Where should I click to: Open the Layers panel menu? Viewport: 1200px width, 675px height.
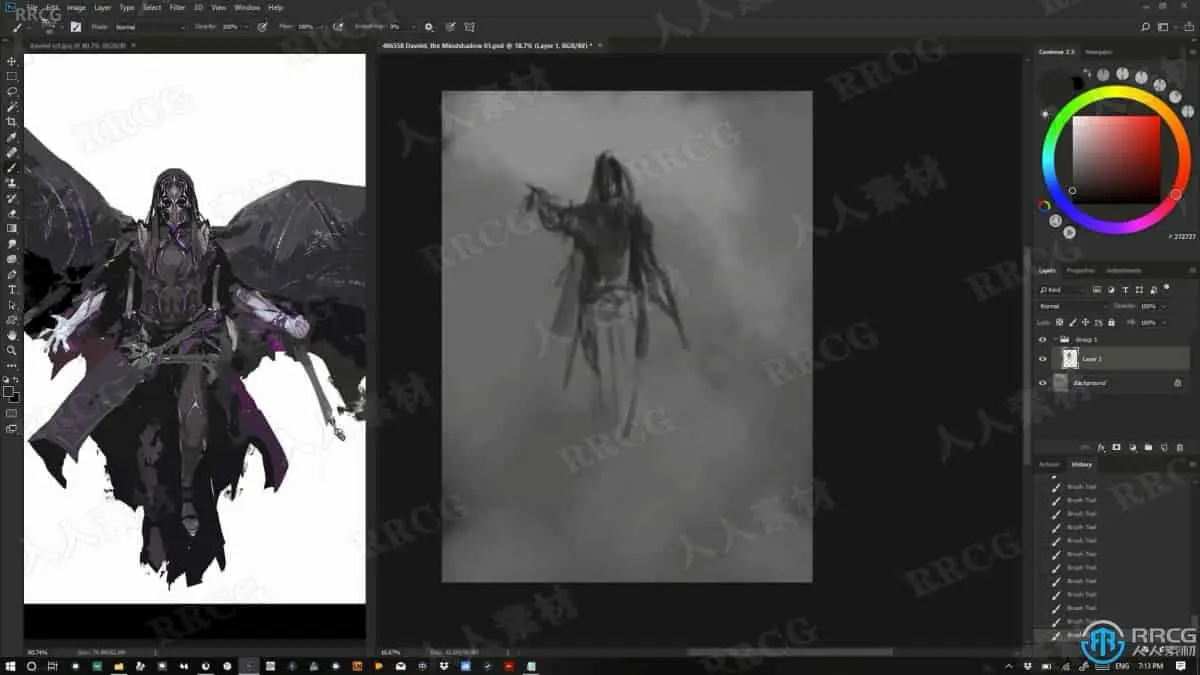1192,270
